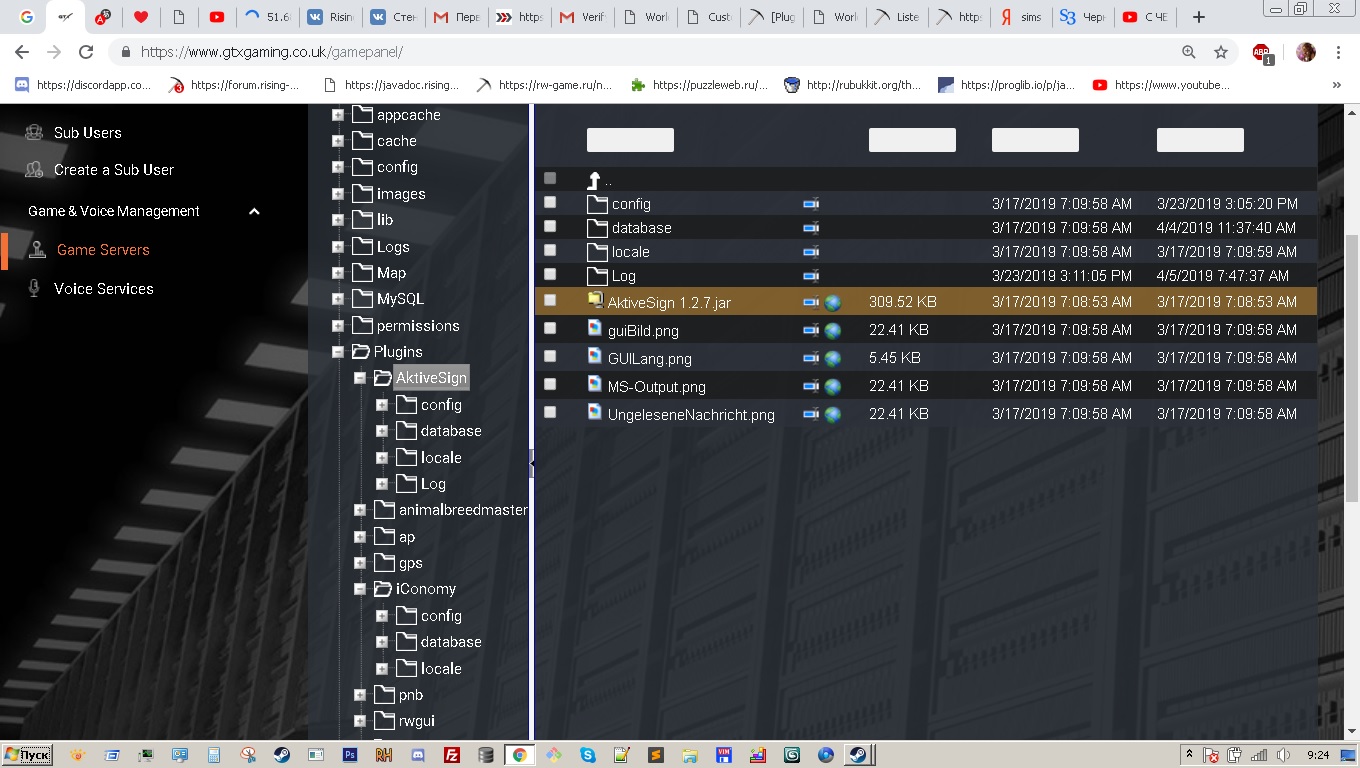The image size is (1360, 768).
Task: Check the box beside database folder row
Action: pos(550,227)
